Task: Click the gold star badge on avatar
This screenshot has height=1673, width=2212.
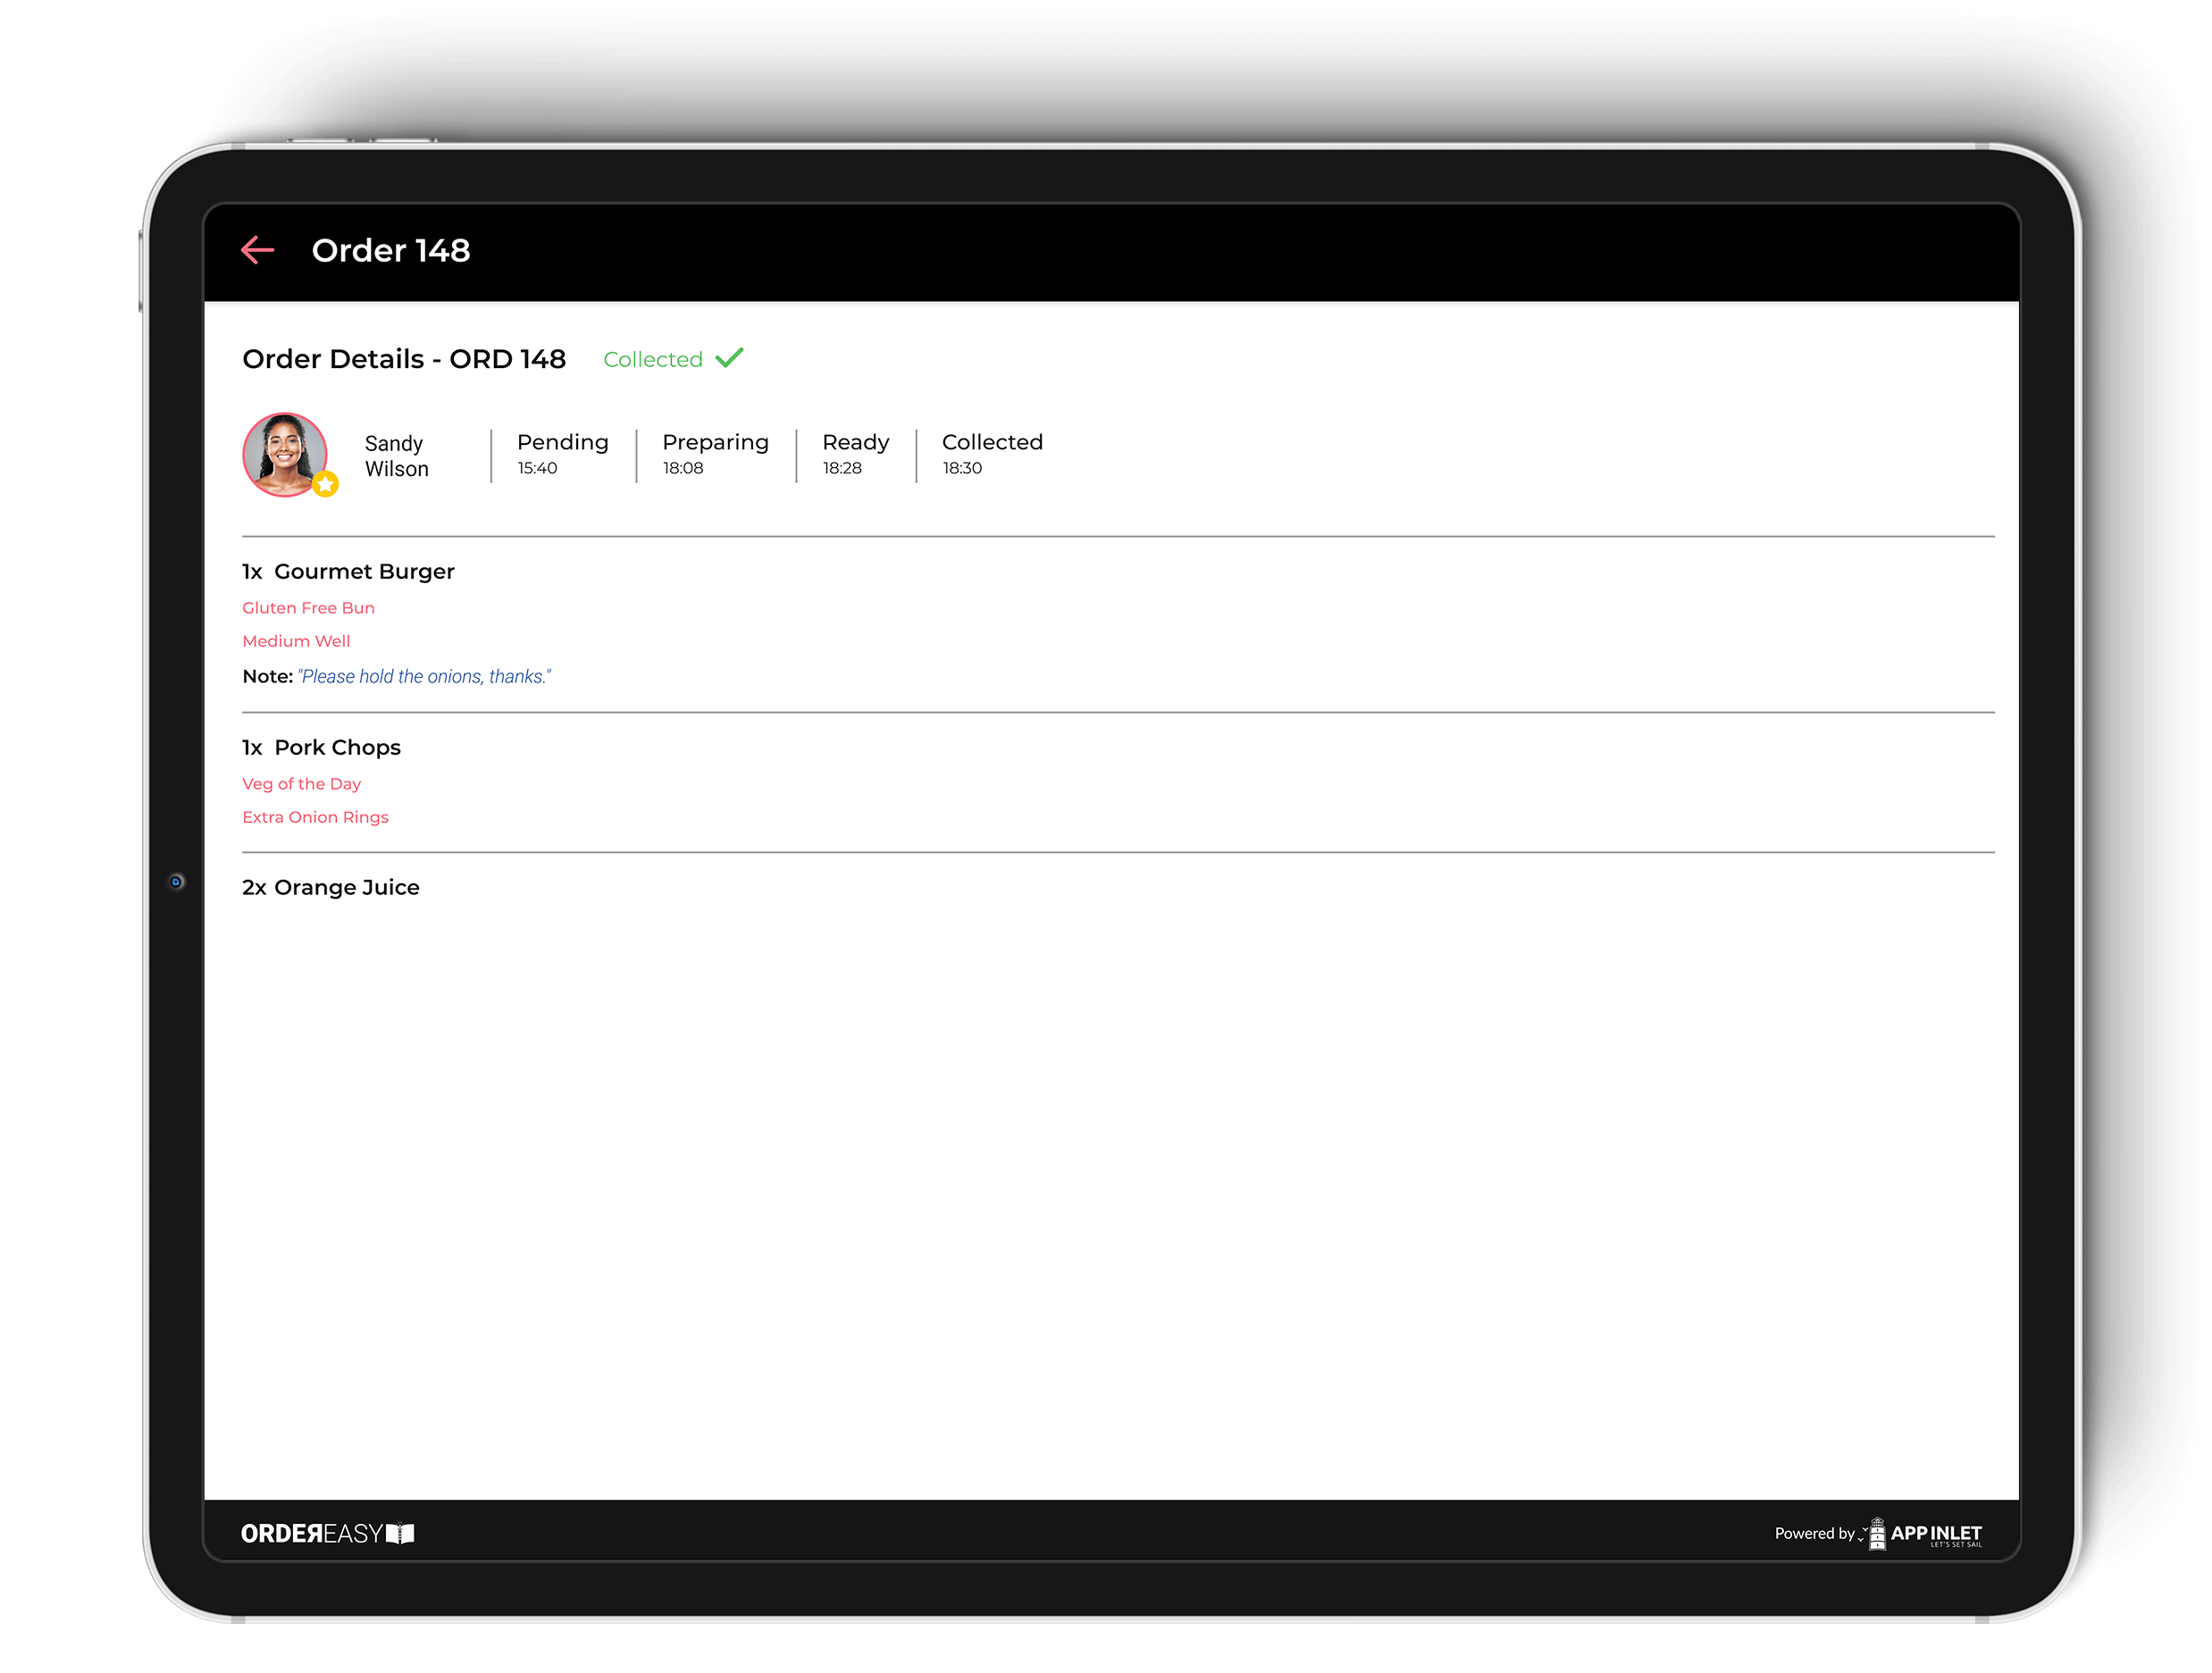Action: (325, 485)
